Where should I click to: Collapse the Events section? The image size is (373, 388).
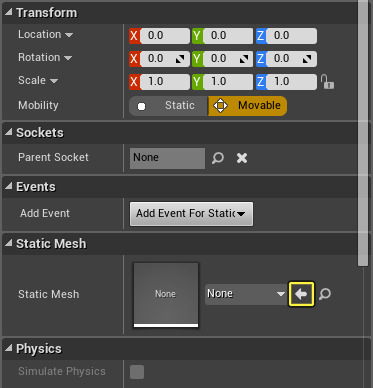click(9, 186)
